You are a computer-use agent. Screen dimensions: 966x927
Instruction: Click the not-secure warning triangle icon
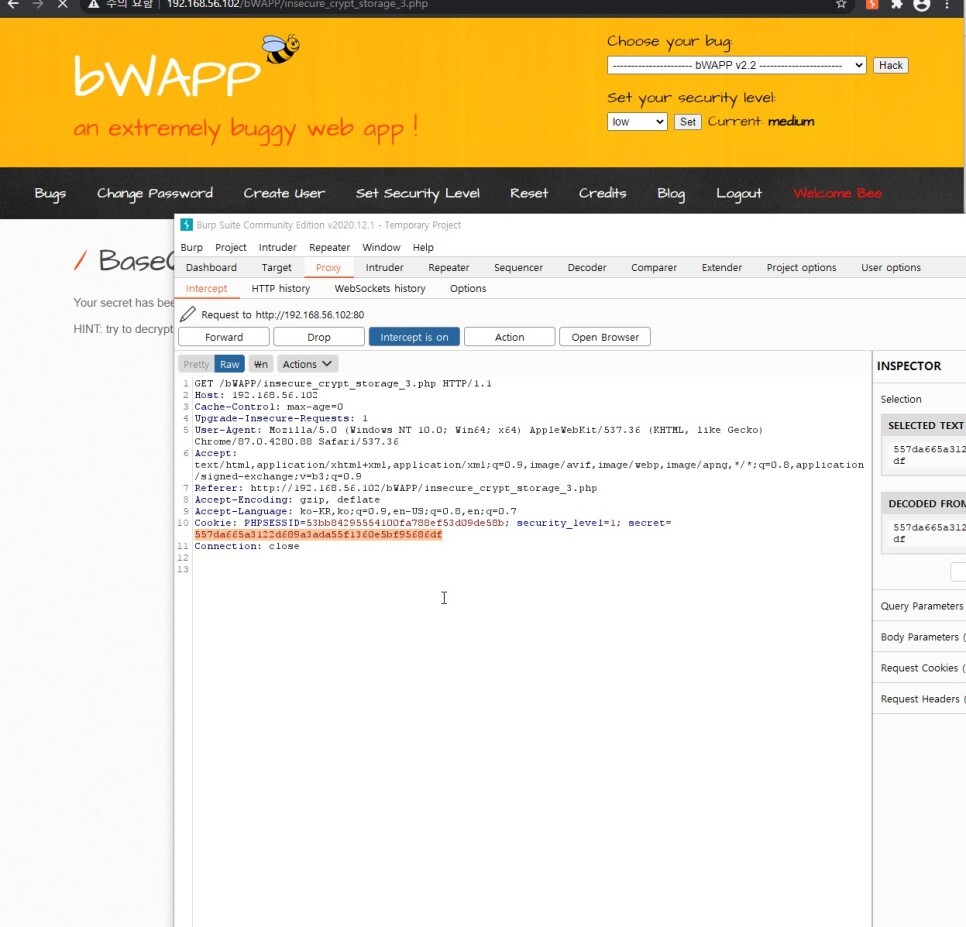click(93, 4)
